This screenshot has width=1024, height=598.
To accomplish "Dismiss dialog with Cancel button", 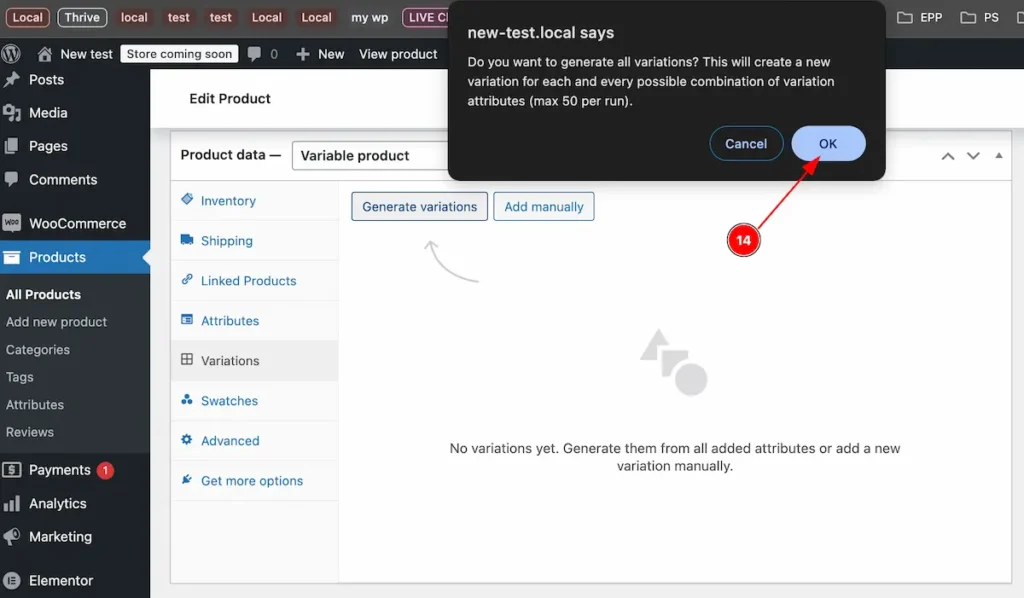I will click(x=746, y=144).
